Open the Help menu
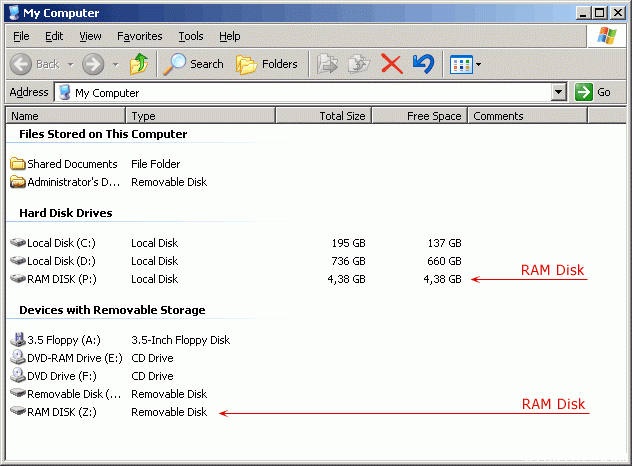Image resolution: width=632 pixels, height=466 pixels. 230,36
